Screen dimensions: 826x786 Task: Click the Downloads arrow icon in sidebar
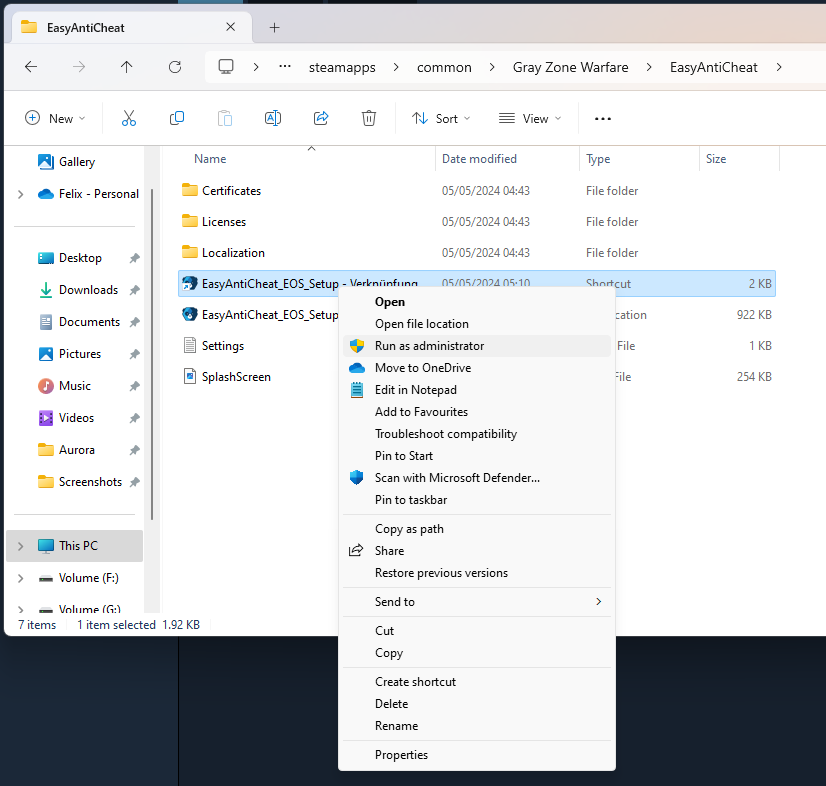click(46, 290)
